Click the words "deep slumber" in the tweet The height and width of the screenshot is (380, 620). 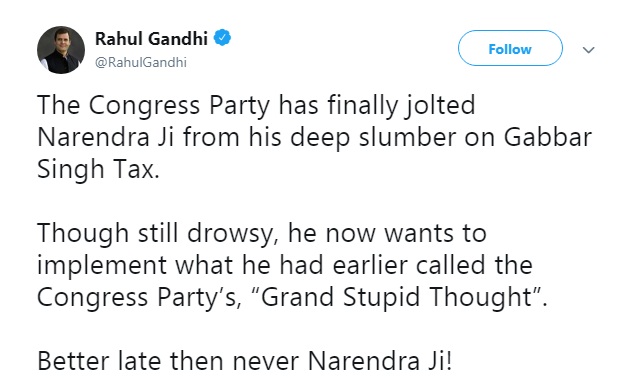[373, 138]
